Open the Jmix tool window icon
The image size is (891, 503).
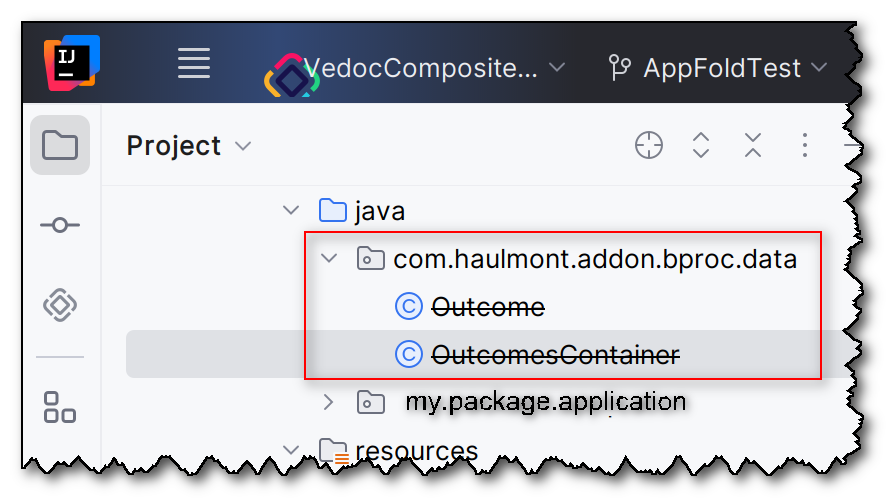(x=60, y=305)
